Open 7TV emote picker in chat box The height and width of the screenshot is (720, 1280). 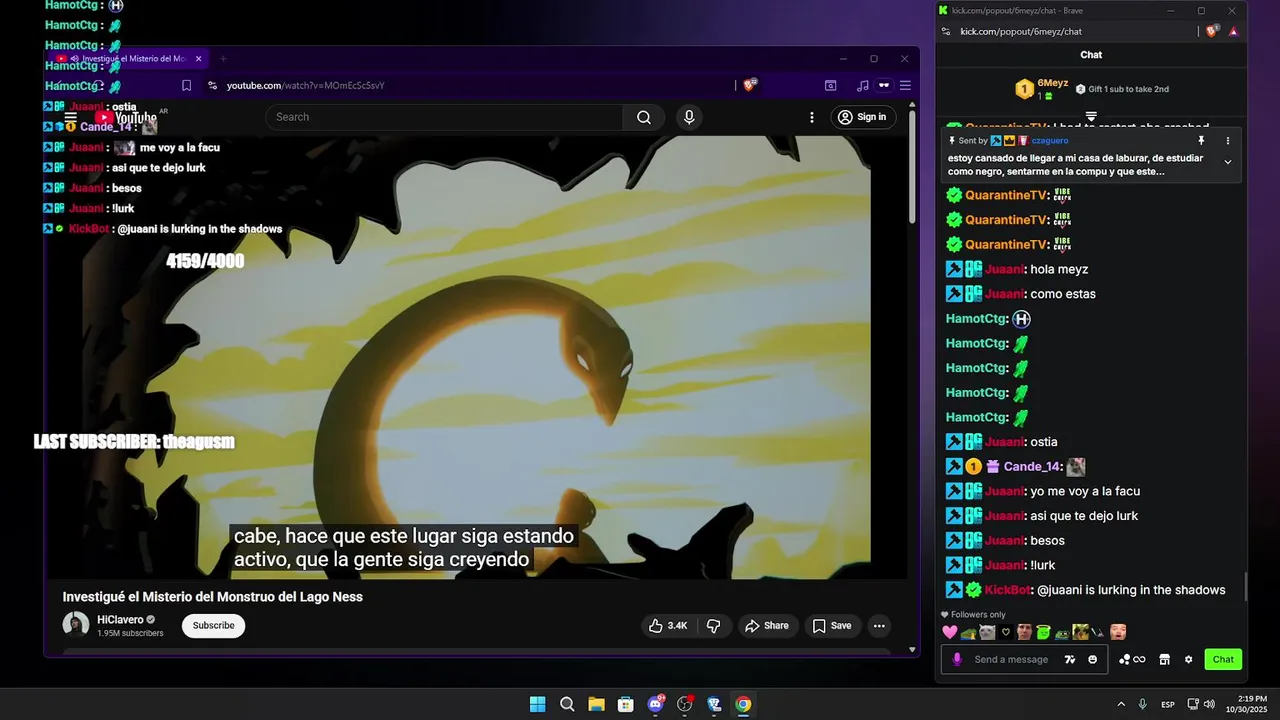(x=1070, y=659)
